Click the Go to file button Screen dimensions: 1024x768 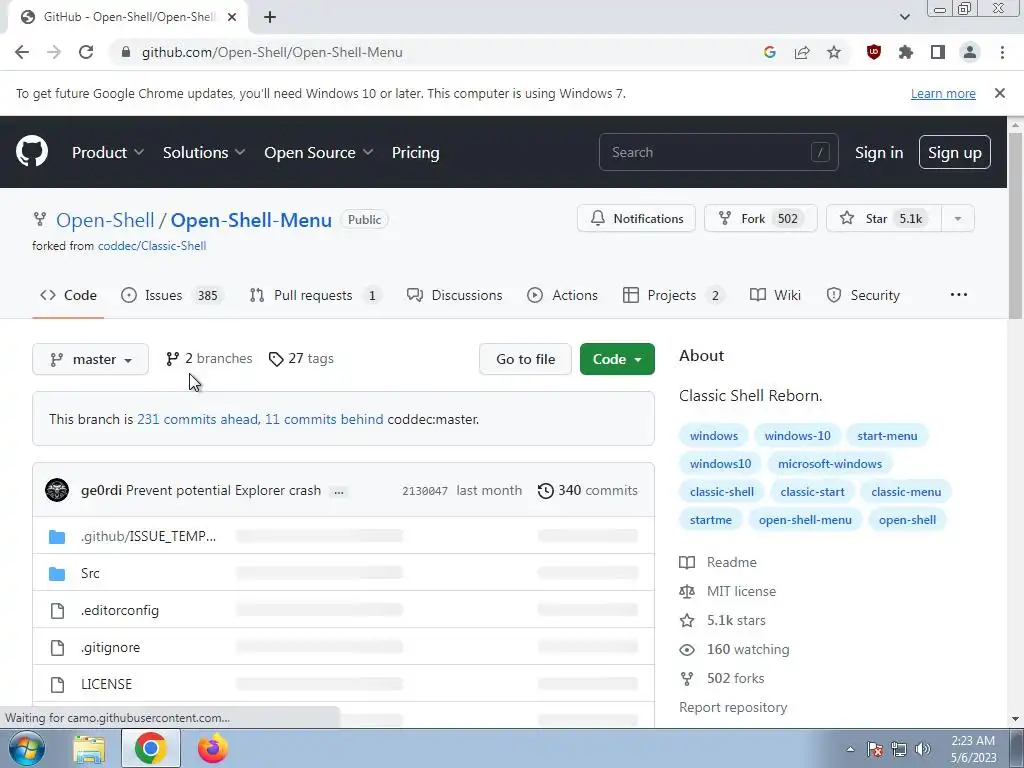(x=525, y=359)
